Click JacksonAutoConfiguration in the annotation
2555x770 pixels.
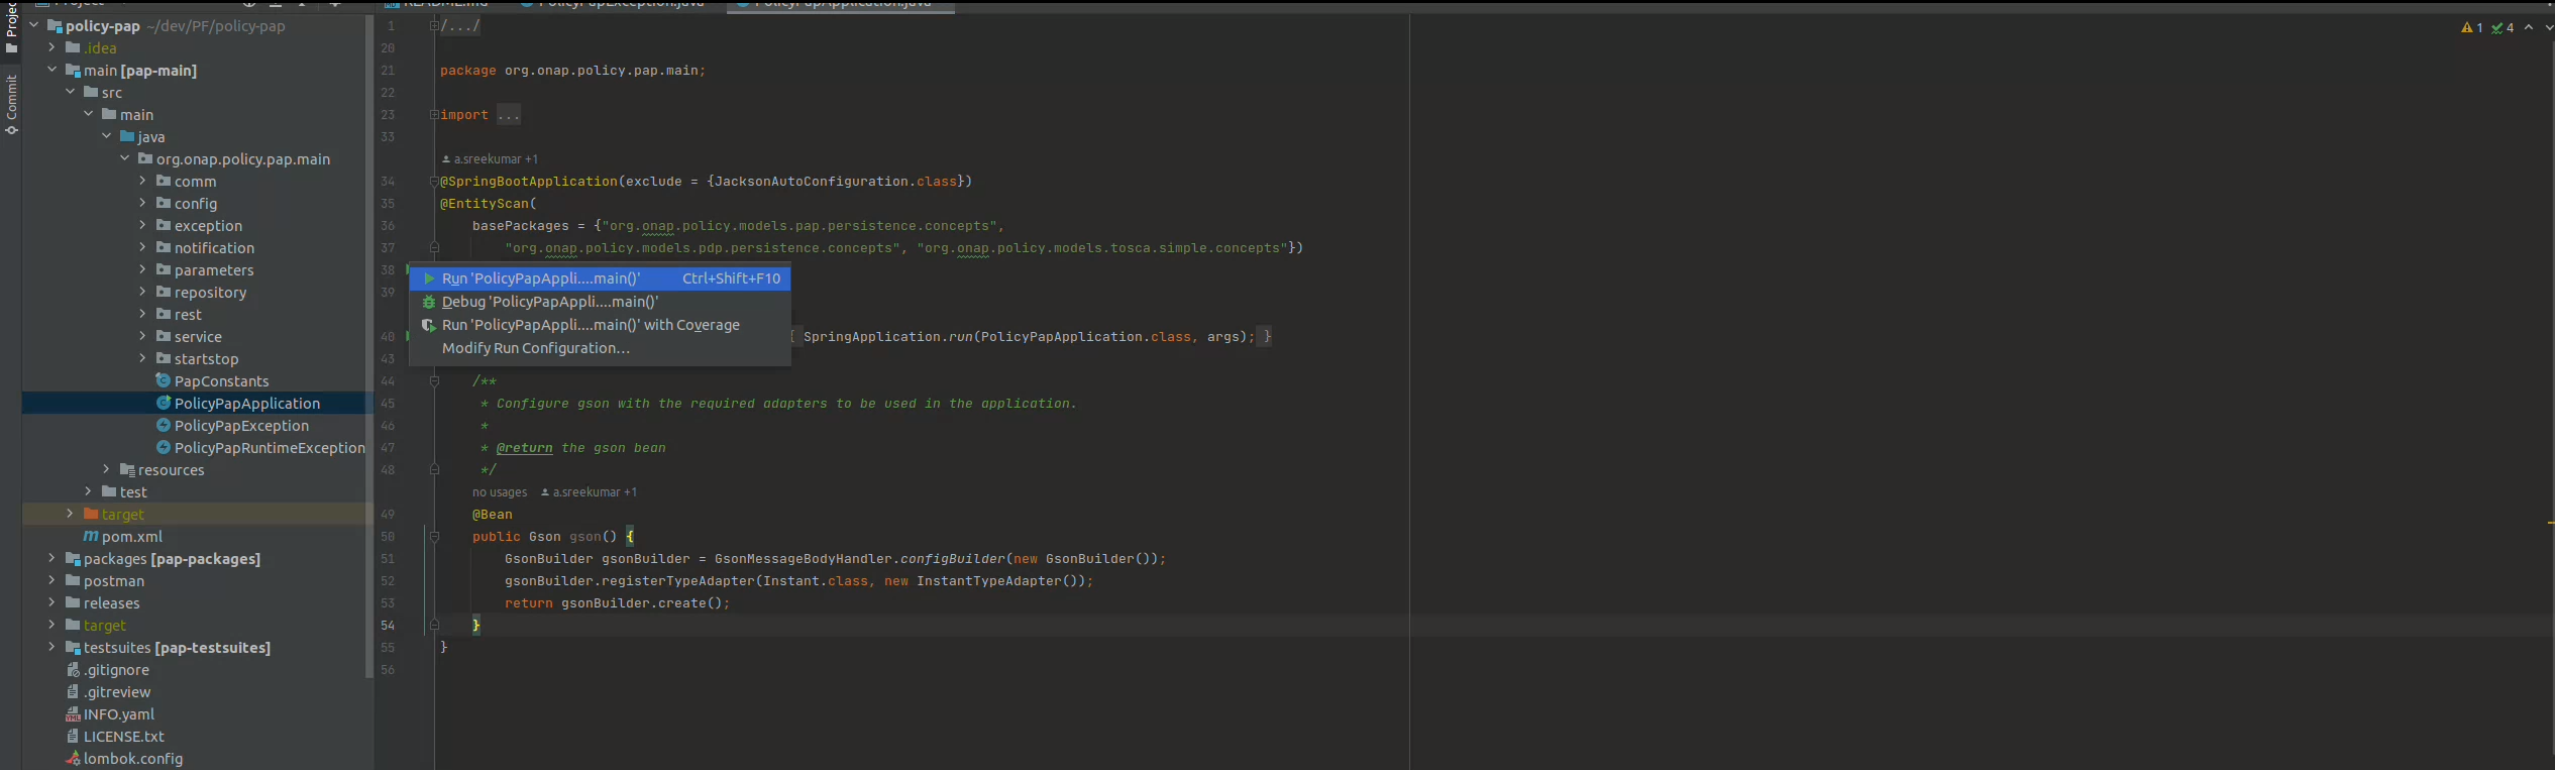click(811, 181)
